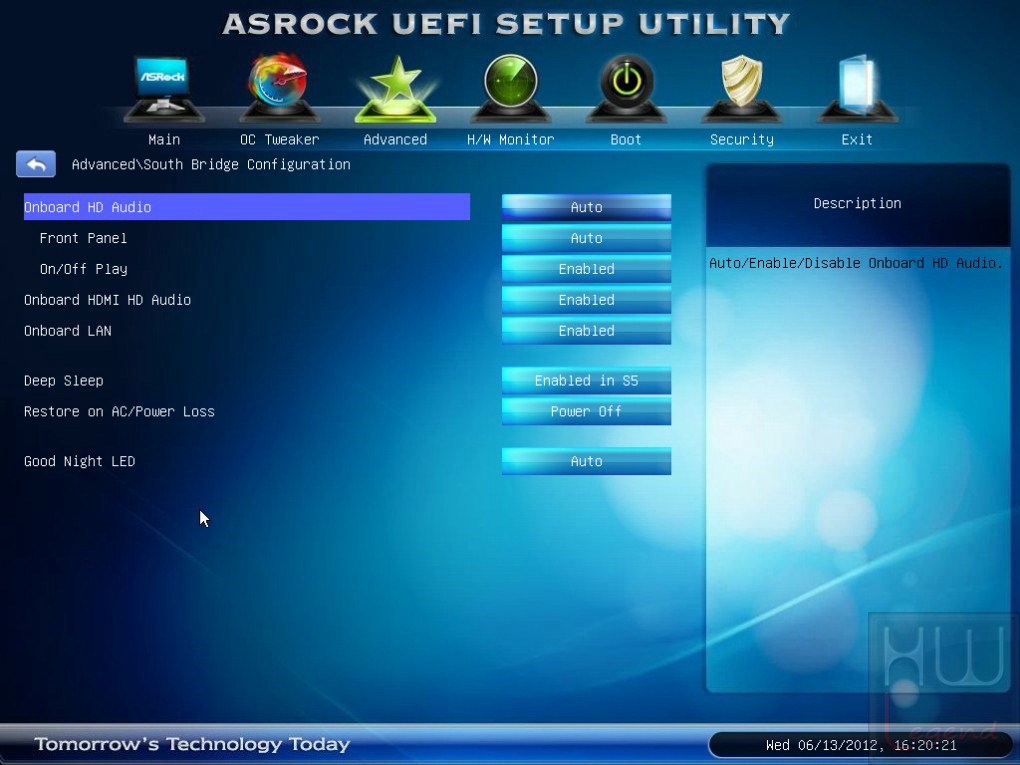Select the green star Advanced icon
This screenshot has height=765, width=1020.
[395, 88]
